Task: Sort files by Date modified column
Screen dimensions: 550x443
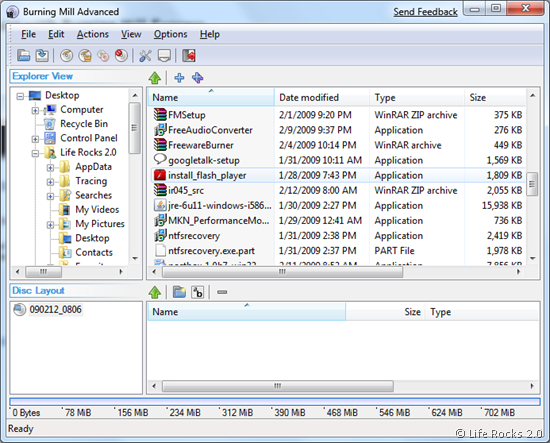Action: (322, 98)
